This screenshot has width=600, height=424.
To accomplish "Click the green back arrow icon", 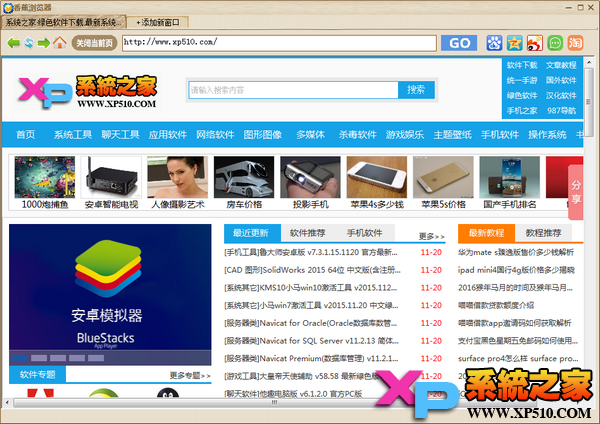I will 14,43.
